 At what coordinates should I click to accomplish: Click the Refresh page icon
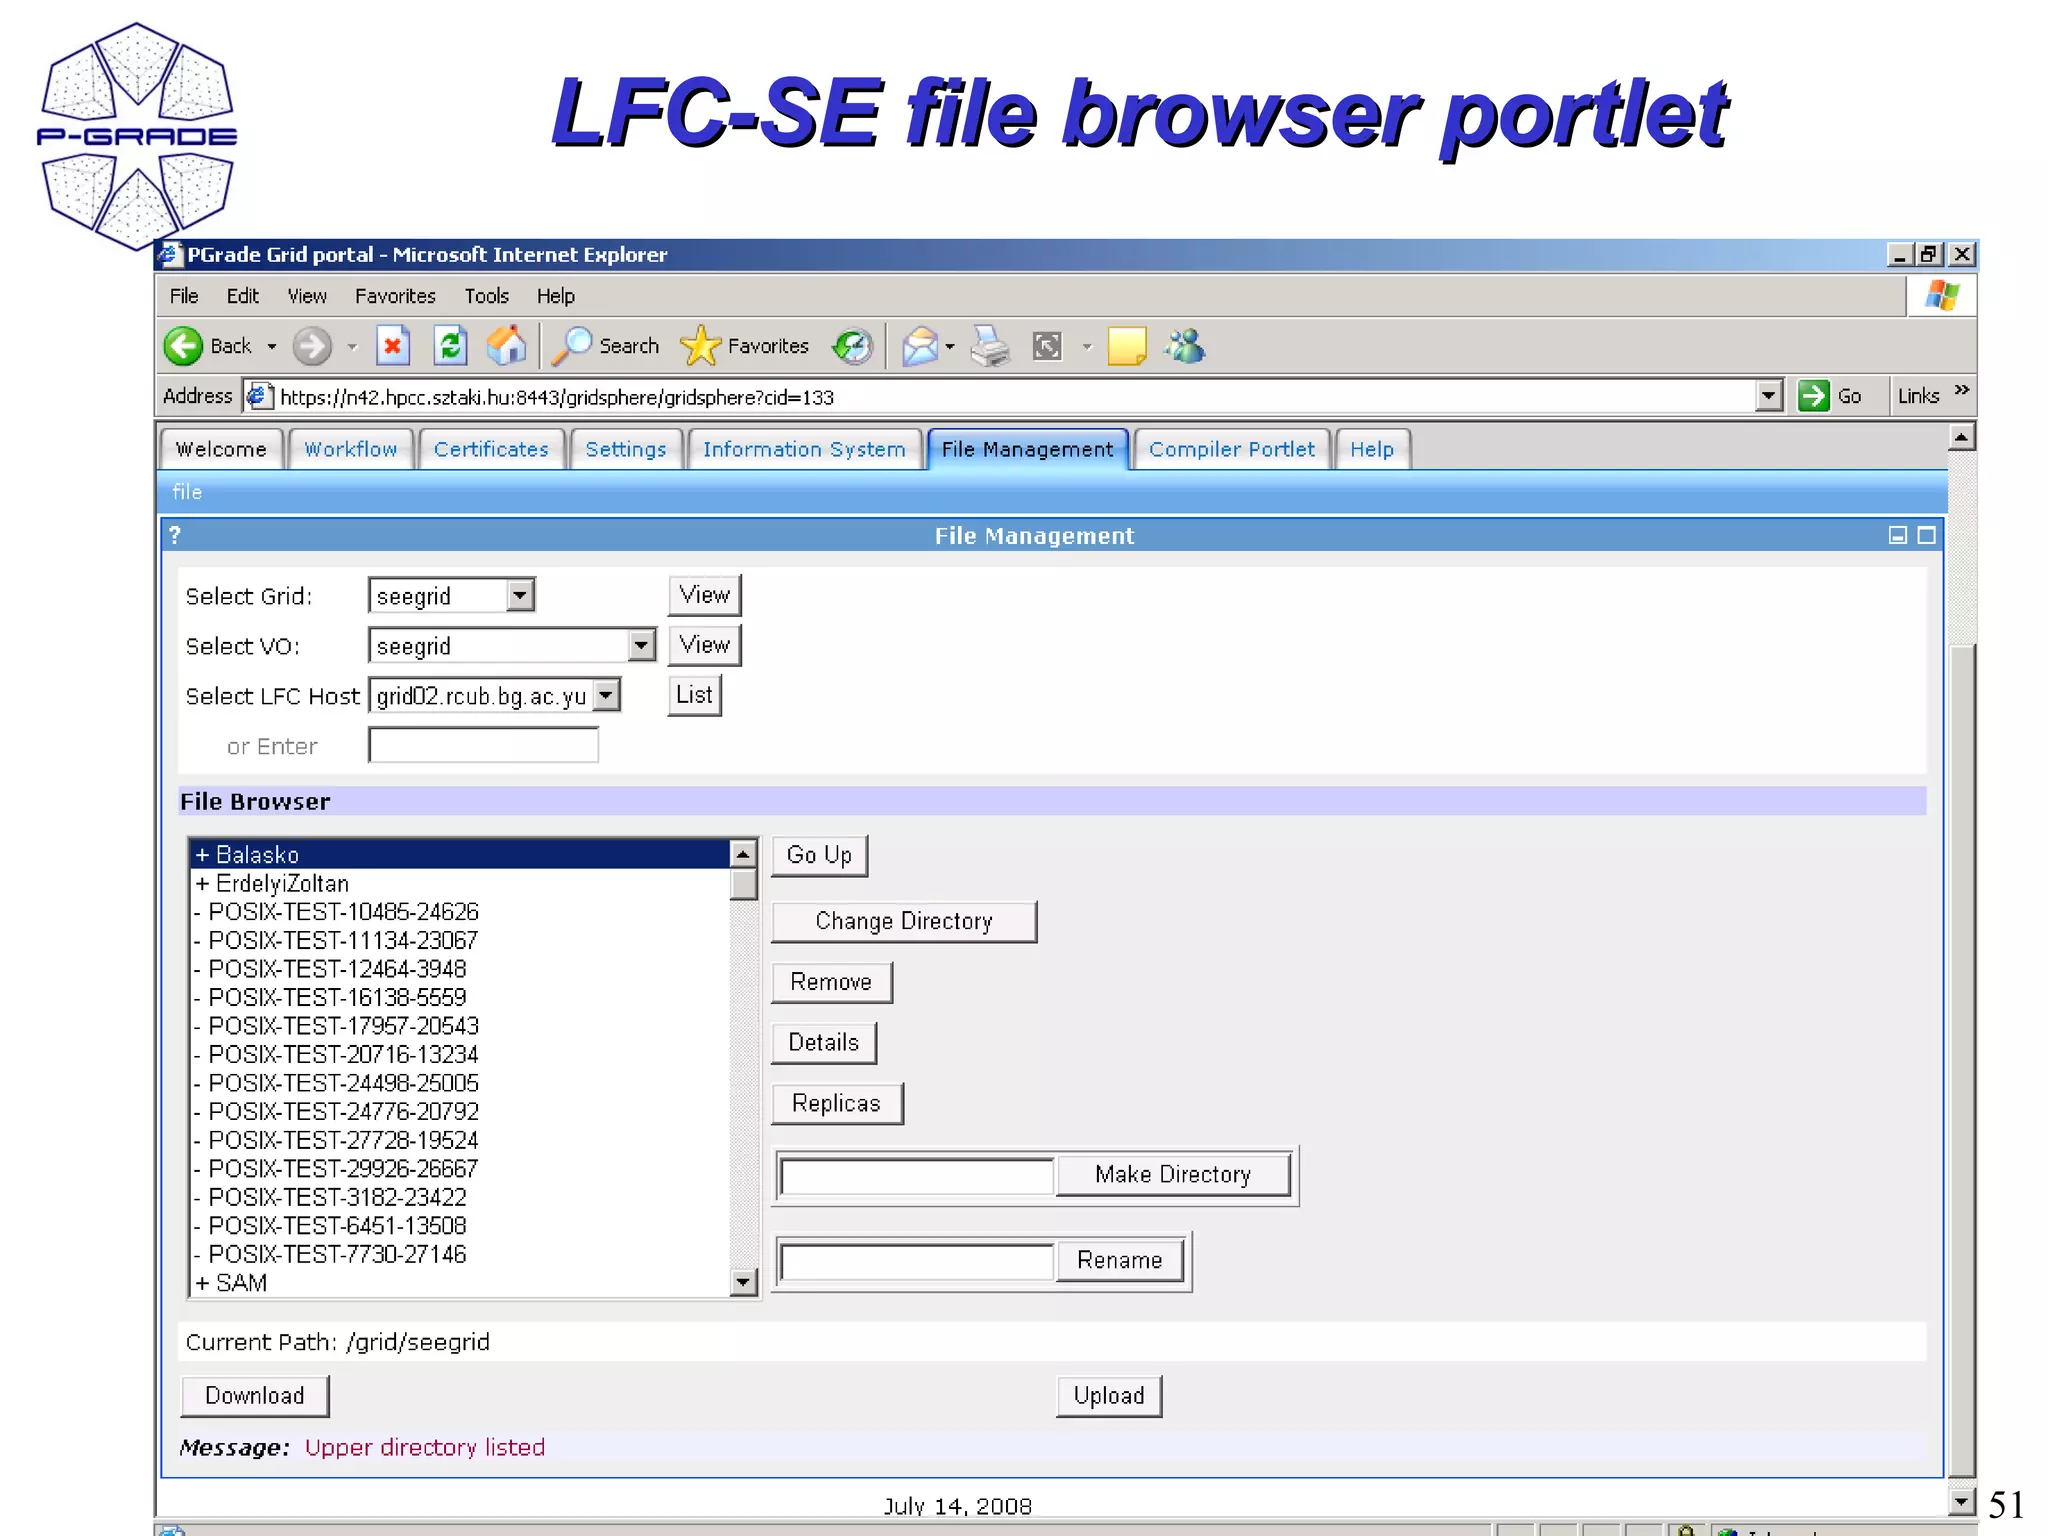tap(450, 346)
